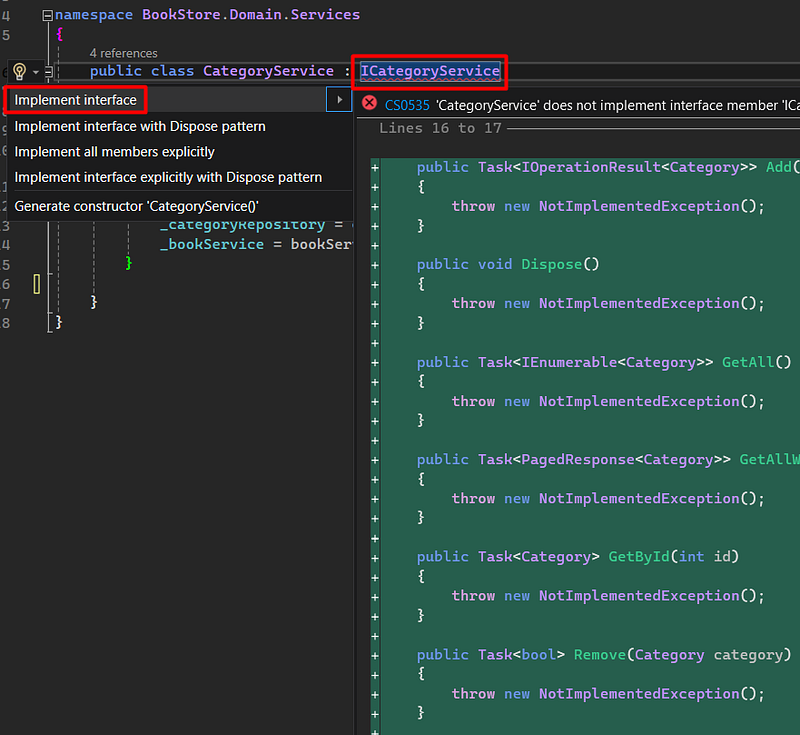Click Task<PagedResponse<Category>> line in preview

(x=607, y=460)
